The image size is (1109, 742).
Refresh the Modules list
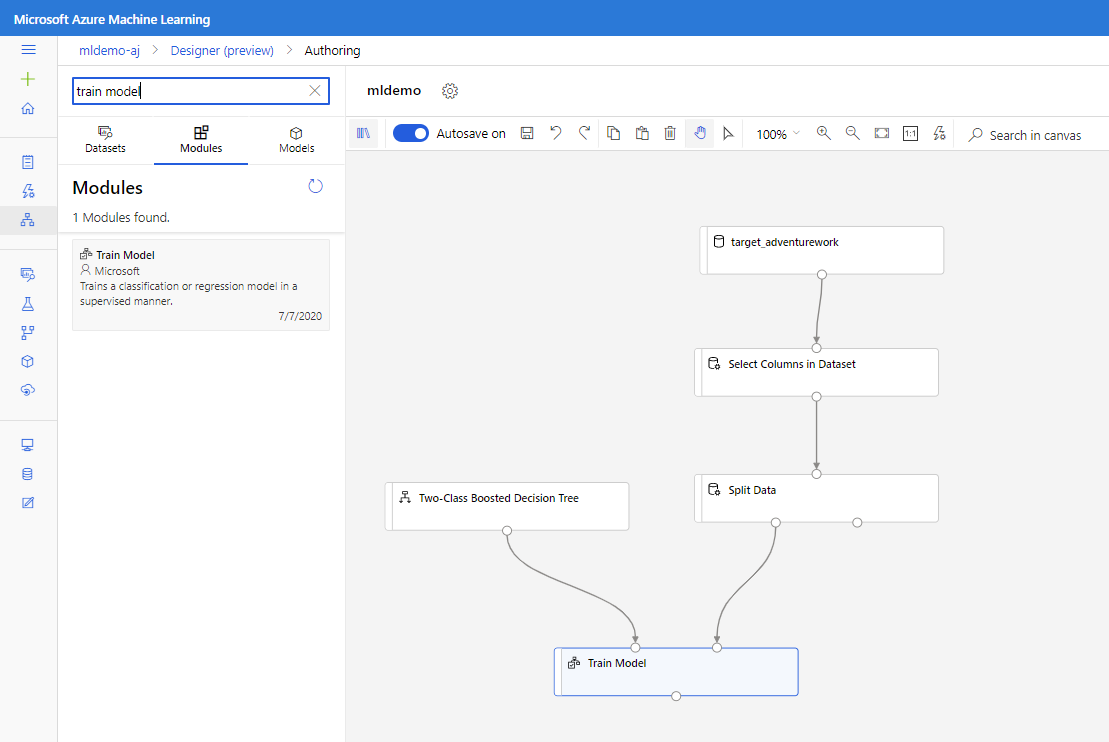(x=315, y=186)
